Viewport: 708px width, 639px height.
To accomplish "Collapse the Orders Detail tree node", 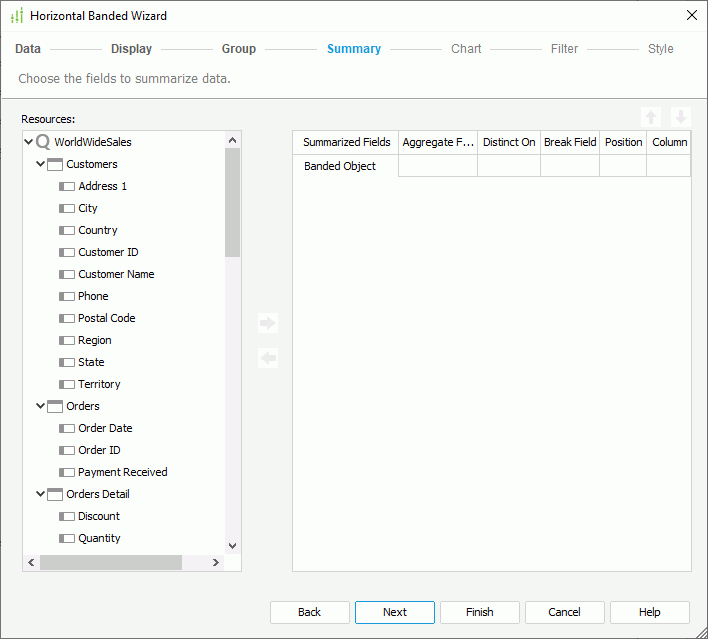I will point(41,494).
